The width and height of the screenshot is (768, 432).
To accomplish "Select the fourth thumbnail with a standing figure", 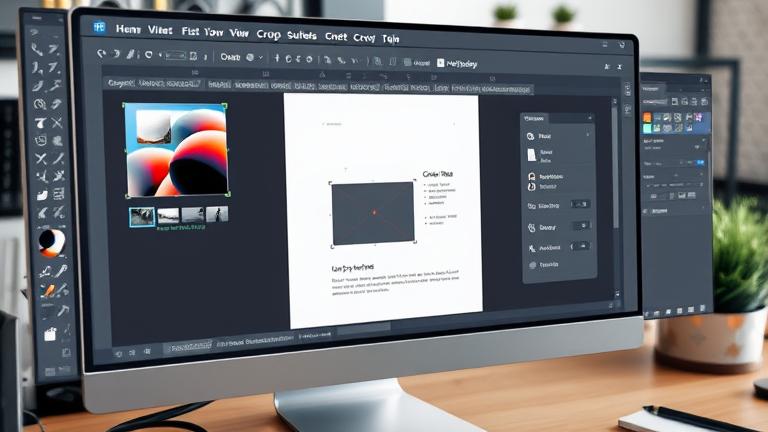I will pyautogui.click(x=217, y=214).
